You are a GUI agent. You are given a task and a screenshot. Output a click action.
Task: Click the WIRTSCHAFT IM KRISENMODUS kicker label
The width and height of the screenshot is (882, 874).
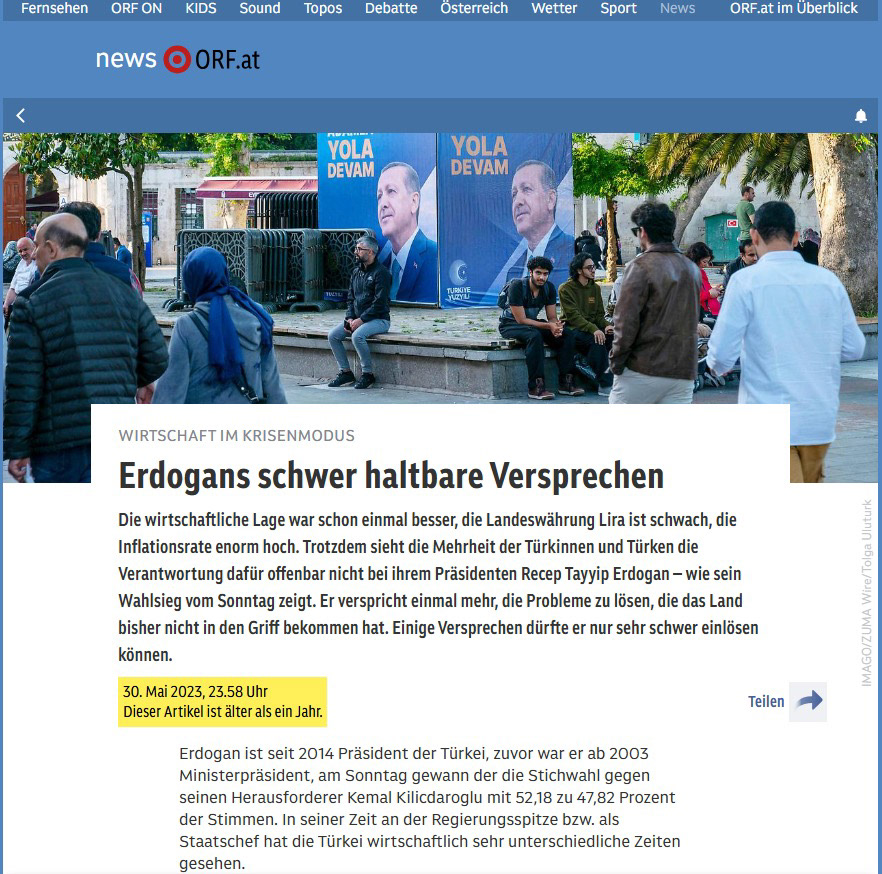236,435
